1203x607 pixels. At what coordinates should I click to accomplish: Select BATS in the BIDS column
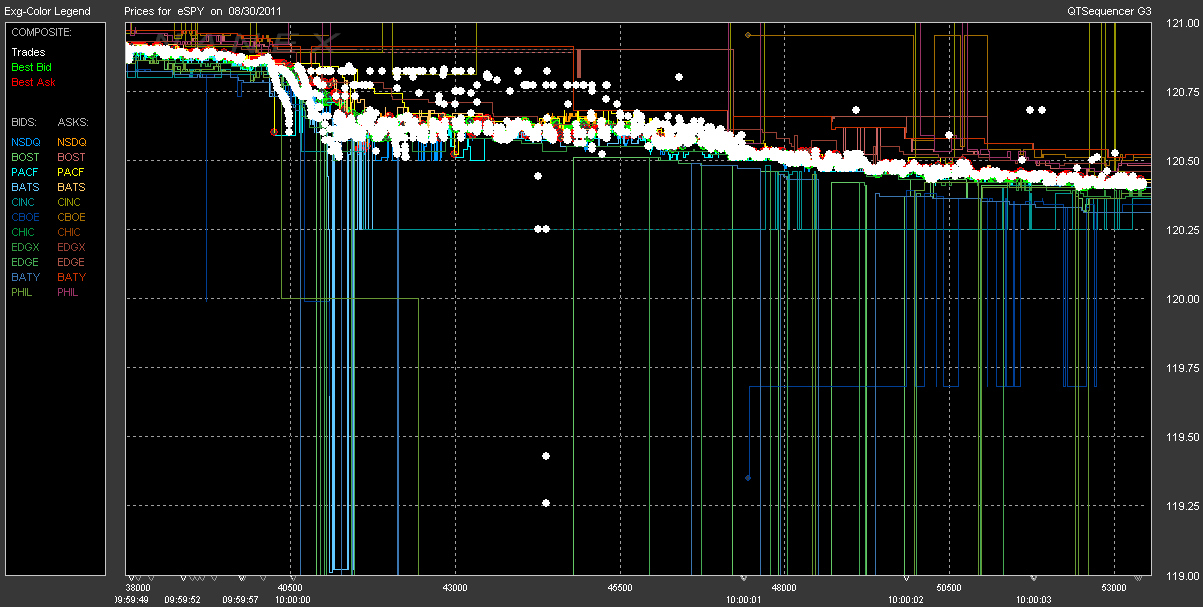pos(25,187)
